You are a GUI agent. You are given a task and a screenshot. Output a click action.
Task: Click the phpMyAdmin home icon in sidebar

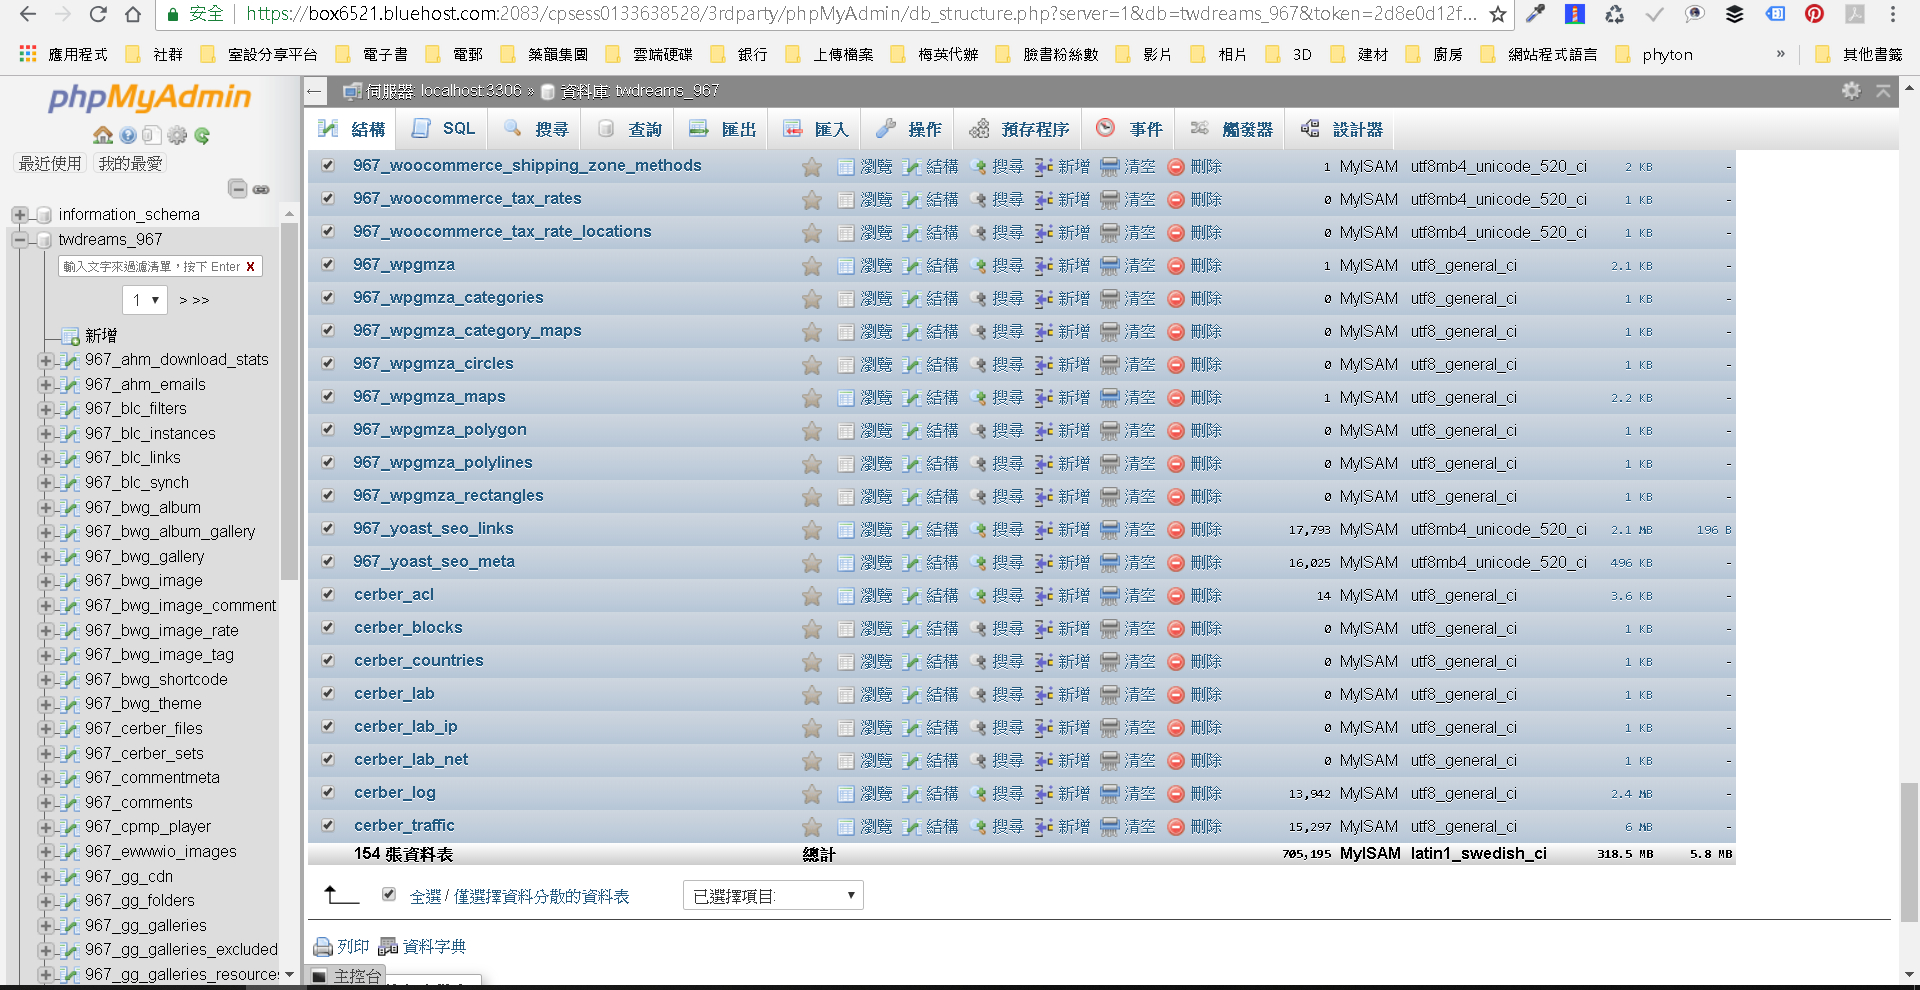(102, 135)
